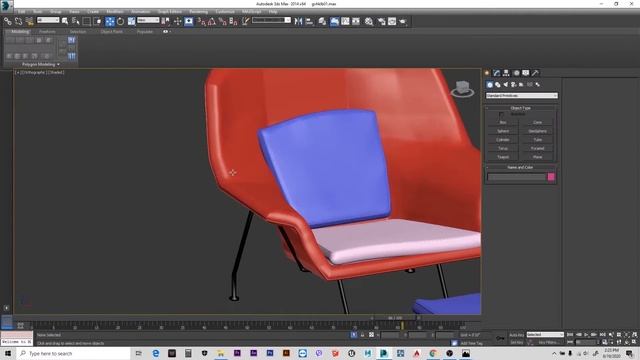Activate the Select Object tool
Viewport: 640px width, 360px height.
(x=64, y=21)
